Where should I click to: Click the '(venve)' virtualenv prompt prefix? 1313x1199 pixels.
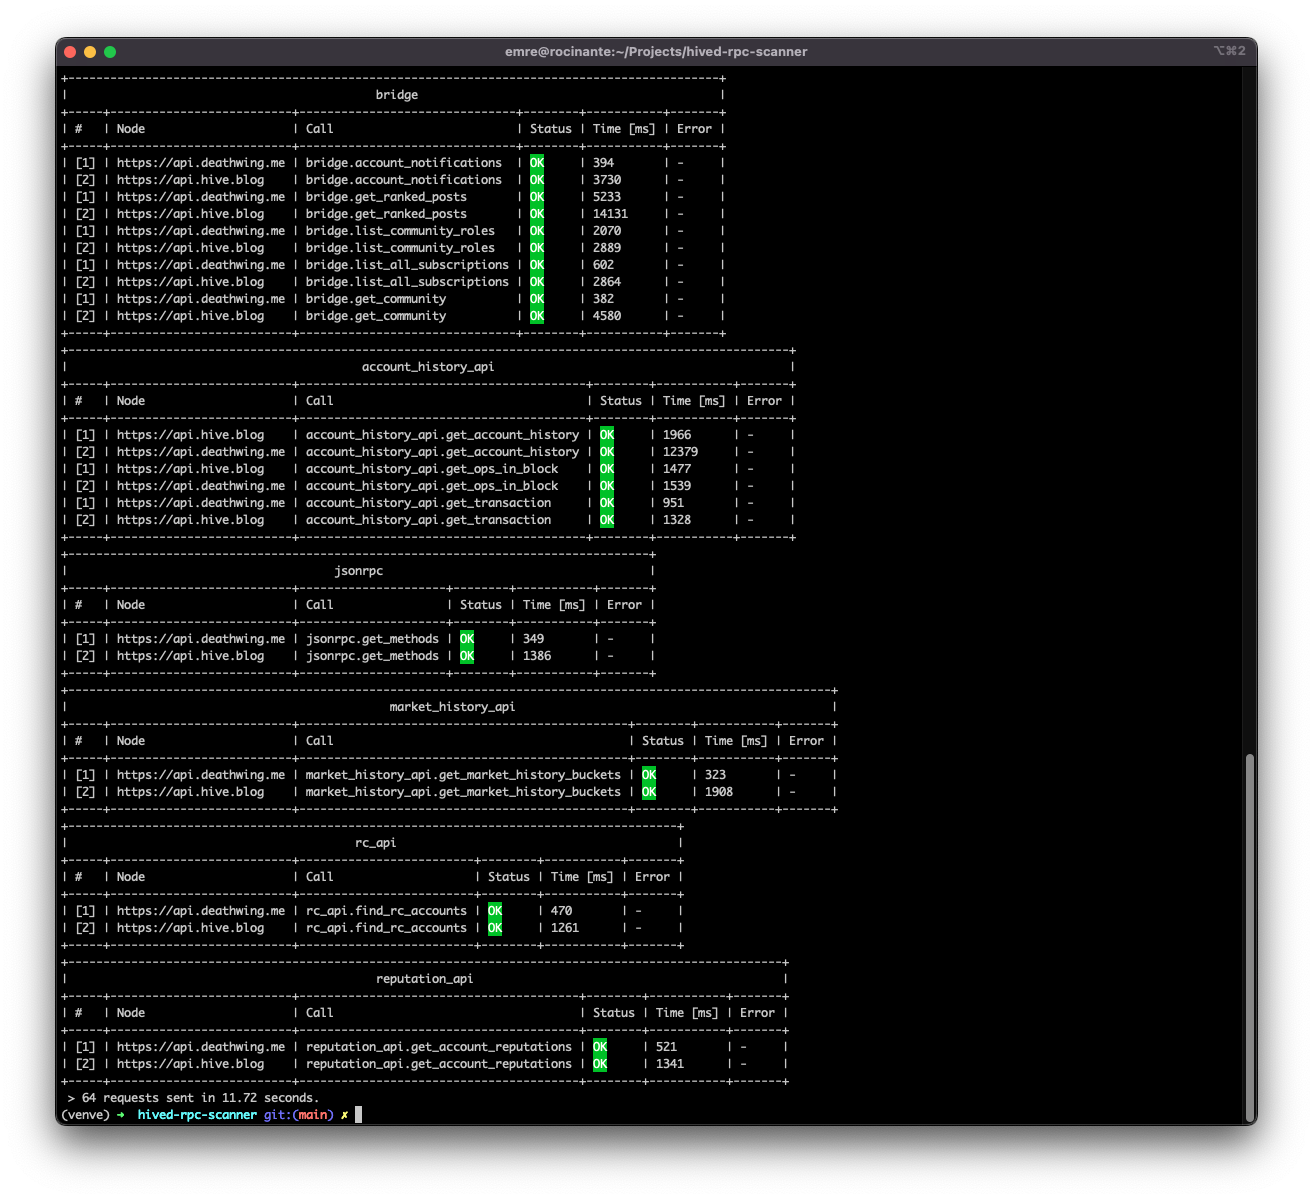tap(85, 1115)
